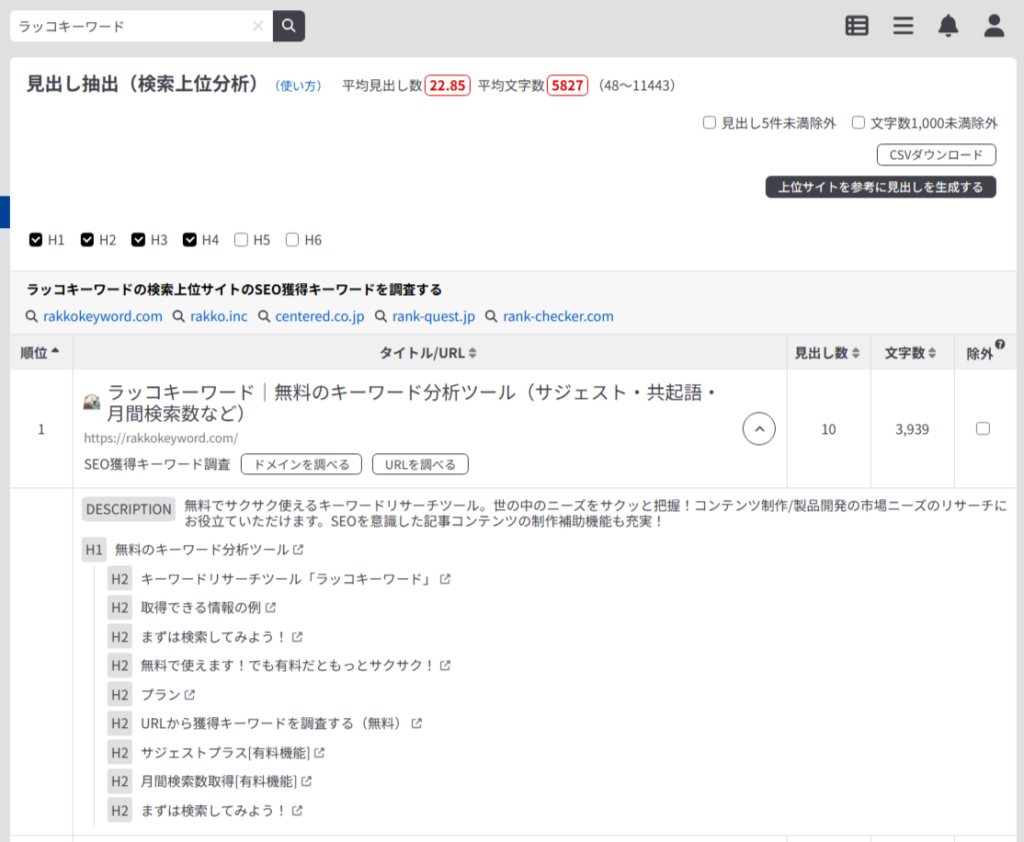Check 文字数1,000未満除外 checkbox
This screenshot has height=842, width=1024.
[858, 123]
